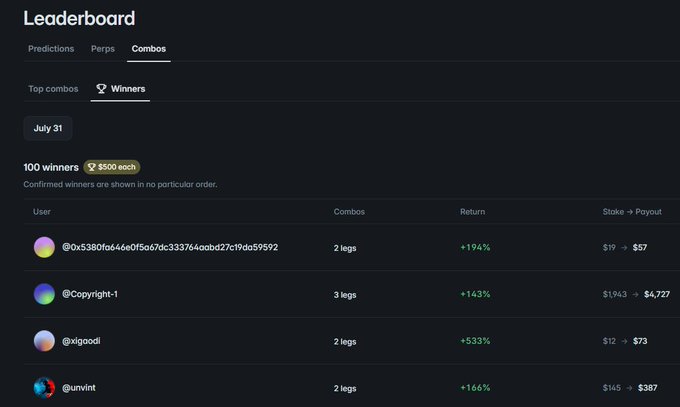Click the +143% return value
Image resolution: width=680 pixels, height=407 pixels.
tap(475, 294)
